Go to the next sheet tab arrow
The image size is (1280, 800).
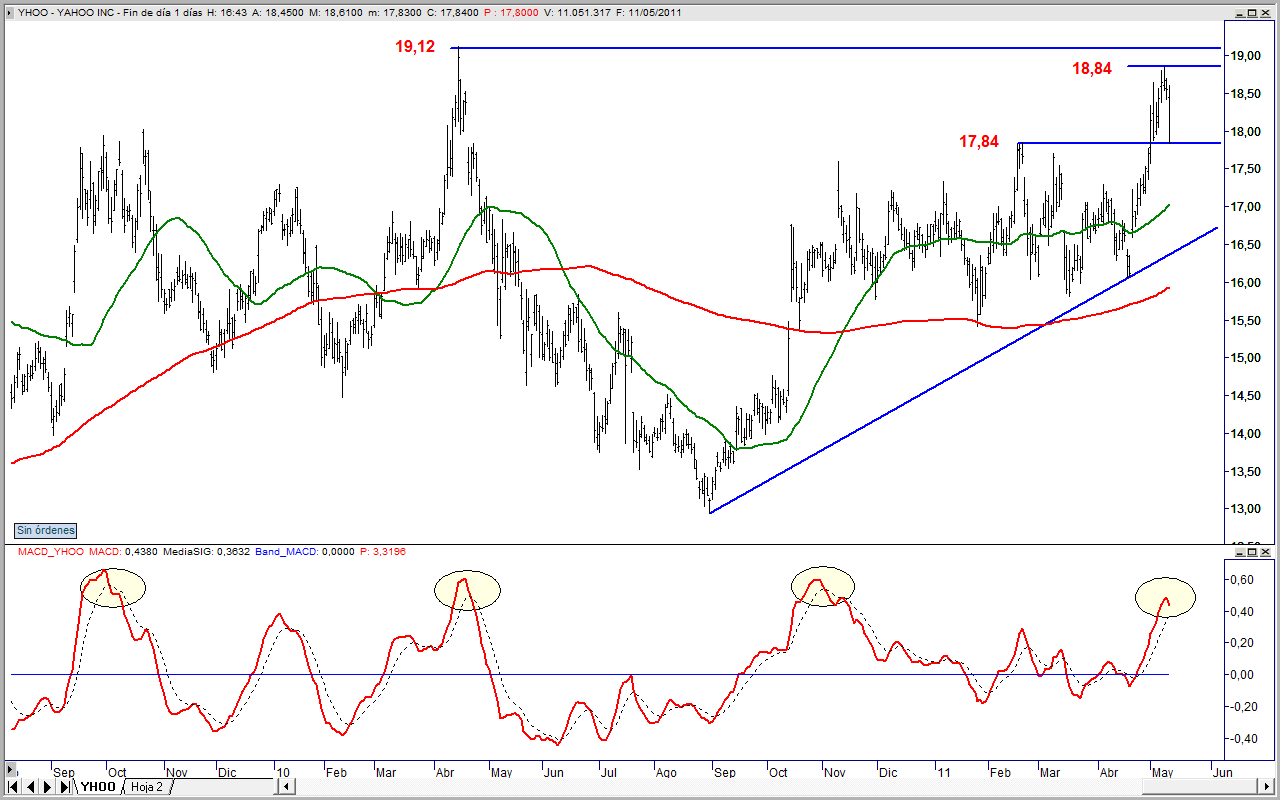coord(46,787)
